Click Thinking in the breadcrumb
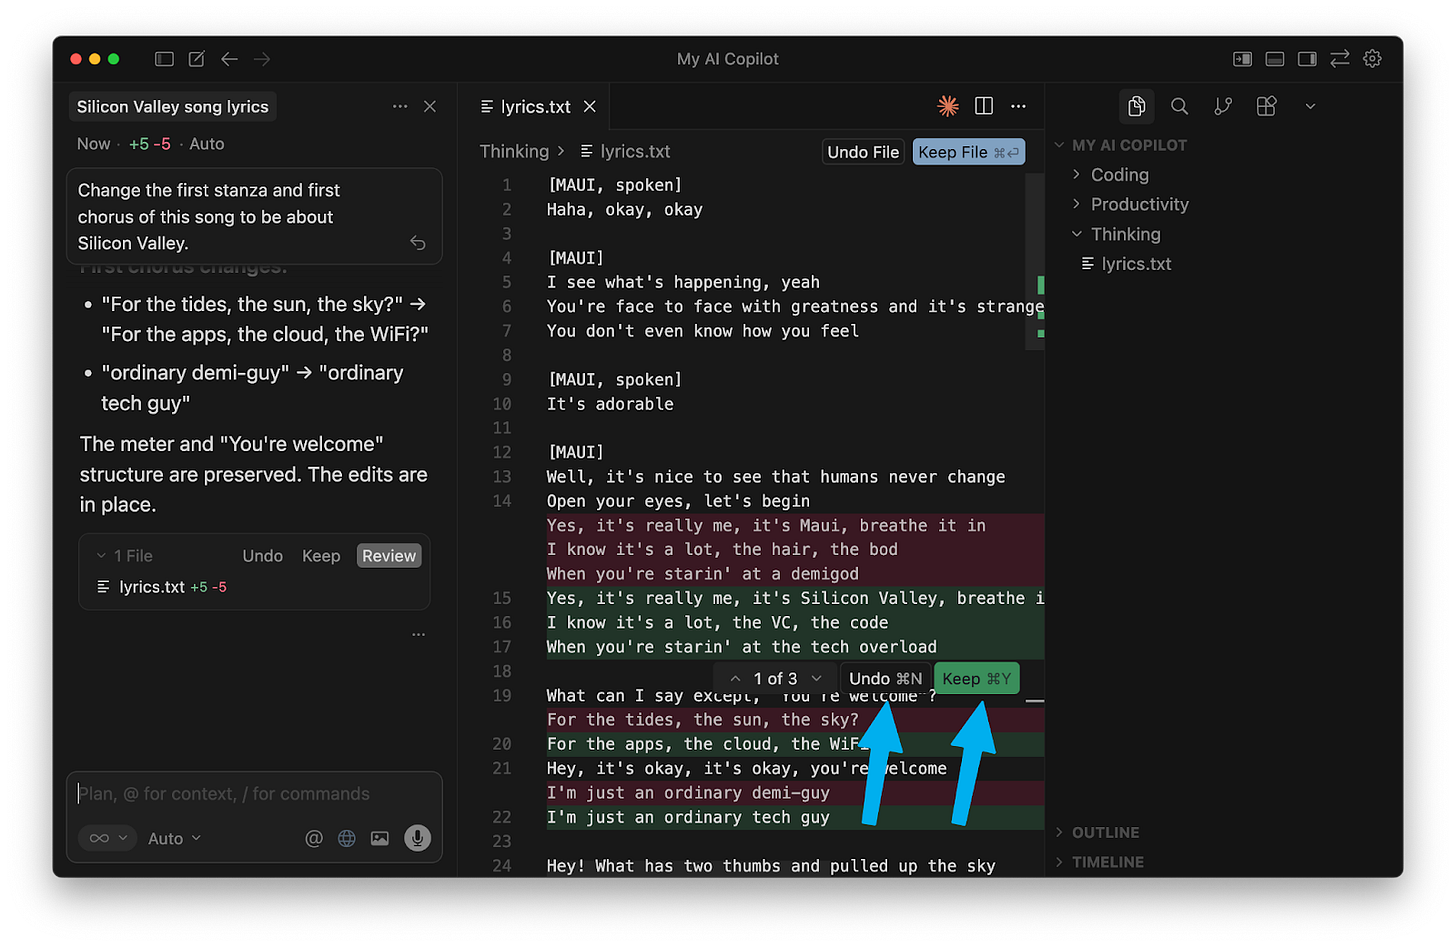Screen dimensions: 1456x947 coord(514,151)
